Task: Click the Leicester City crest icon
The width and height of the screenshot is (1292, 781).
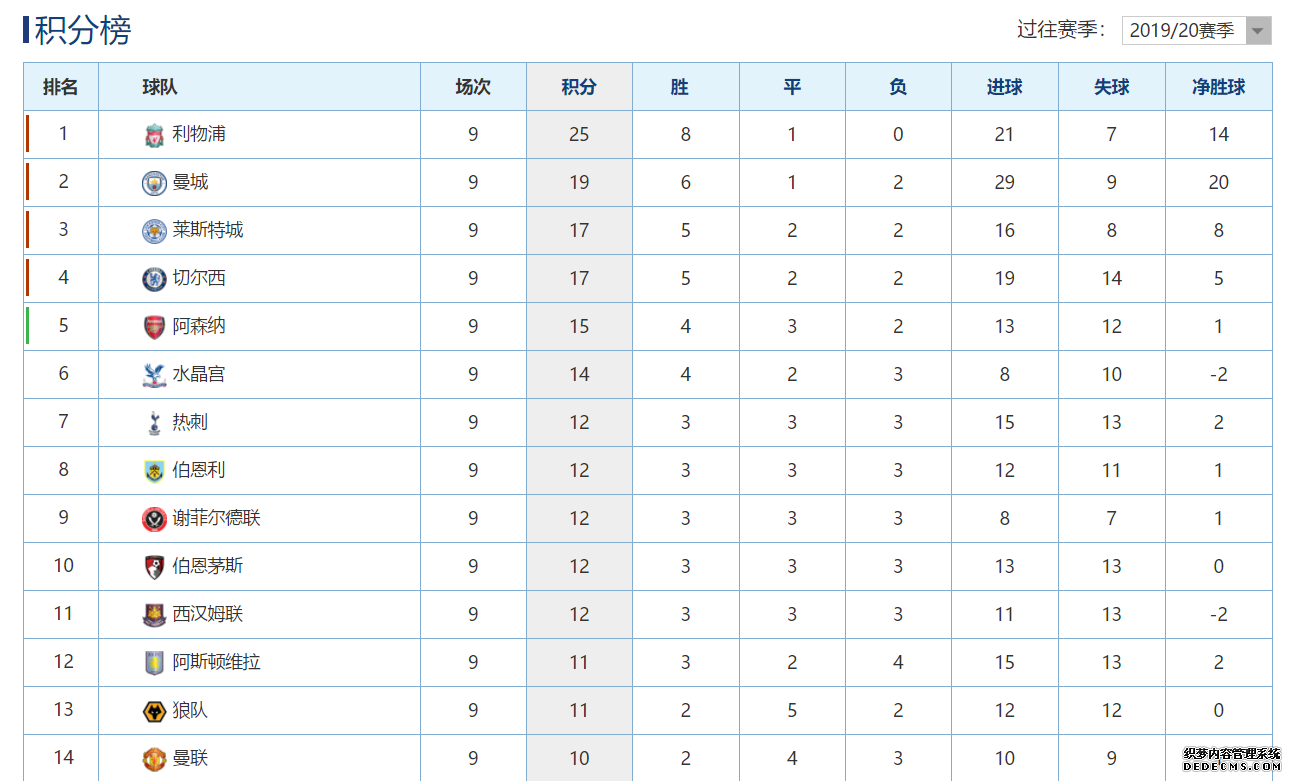Action: point(154,231)
